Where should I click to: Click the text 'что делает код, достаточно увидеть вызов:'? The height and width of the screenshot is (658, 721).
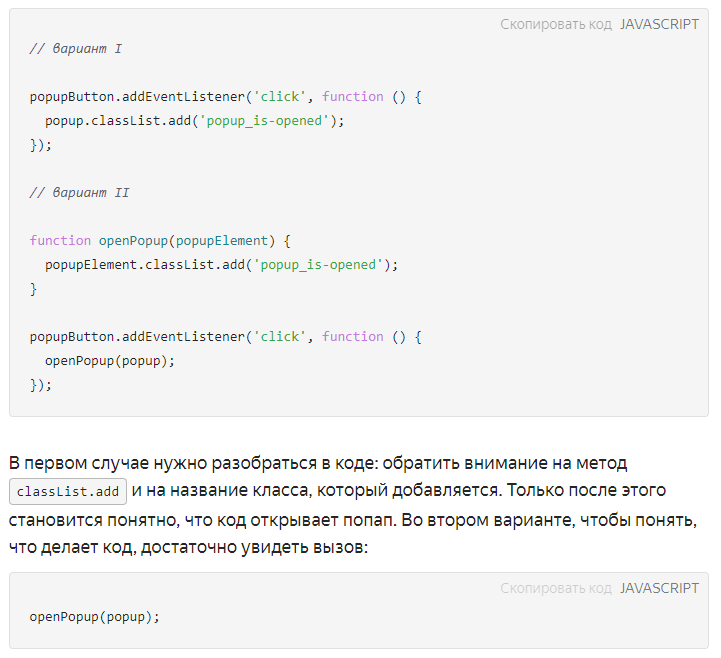coord(189,547)
